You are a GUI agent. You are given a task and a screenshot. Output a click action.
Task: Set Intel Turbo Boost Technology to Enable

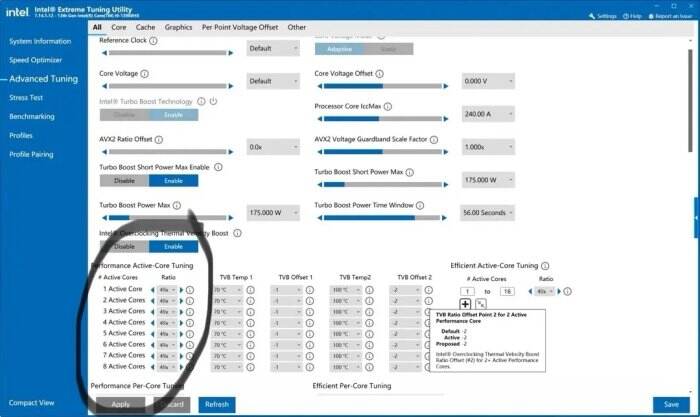(x=173, y=115)
